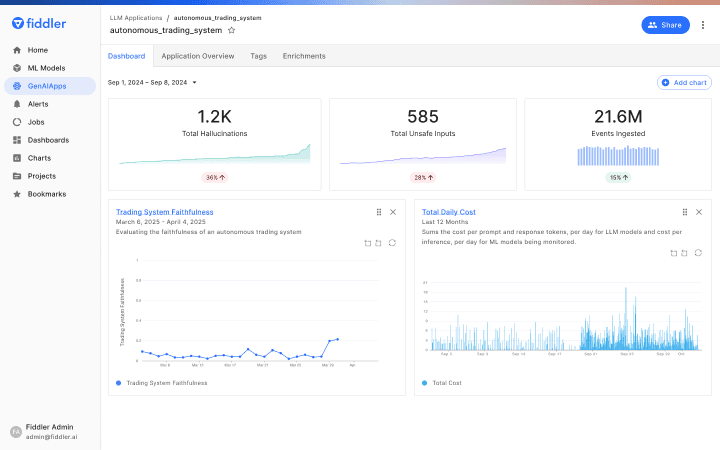The width and height of the screenshot is (720, 450).
Task: Open the Enrichments tab
Action: (304, 56)
